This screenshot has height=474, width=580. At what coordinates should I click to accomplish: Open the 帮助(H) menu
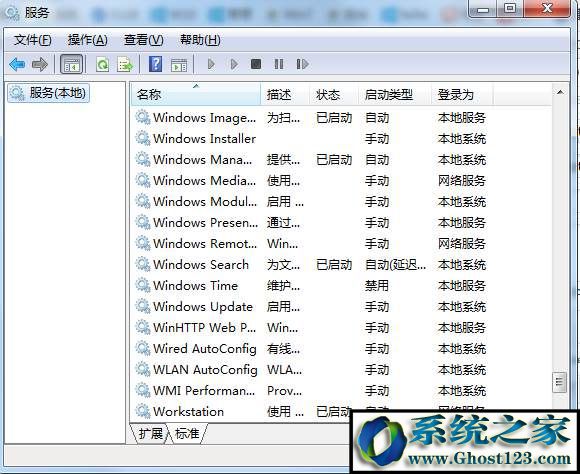tap(200, 40)
